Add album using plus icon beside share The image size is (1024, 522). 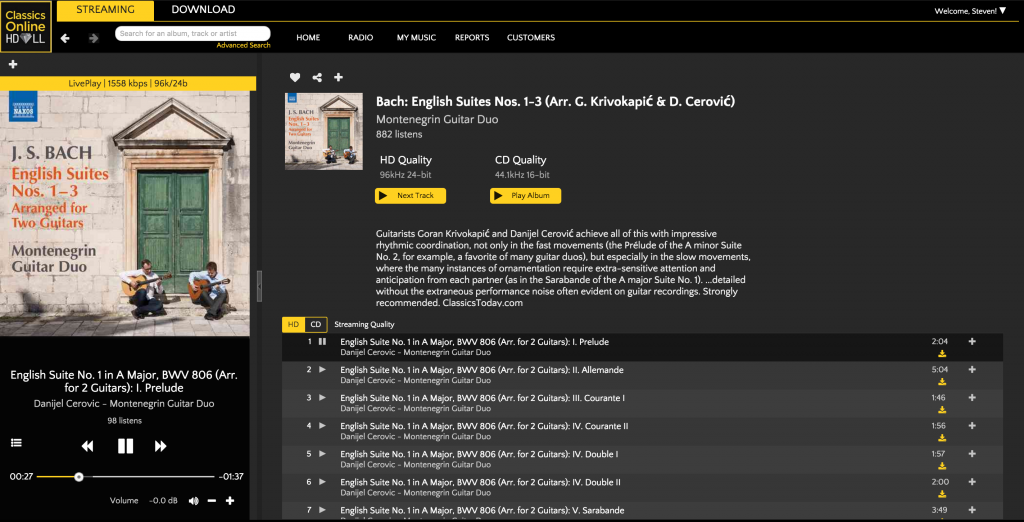click(x=338, y=77)
